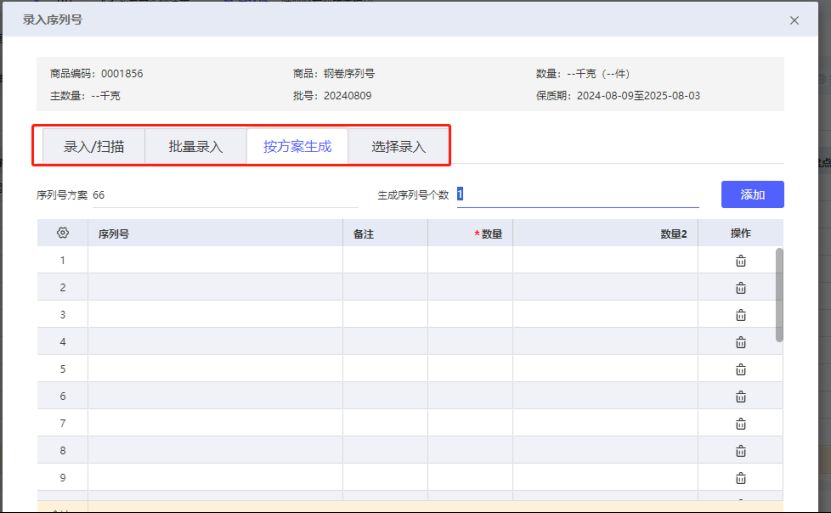Go to the 选择录入 tab
This screenshot has height=513, width=831.
tap(398, 146)
